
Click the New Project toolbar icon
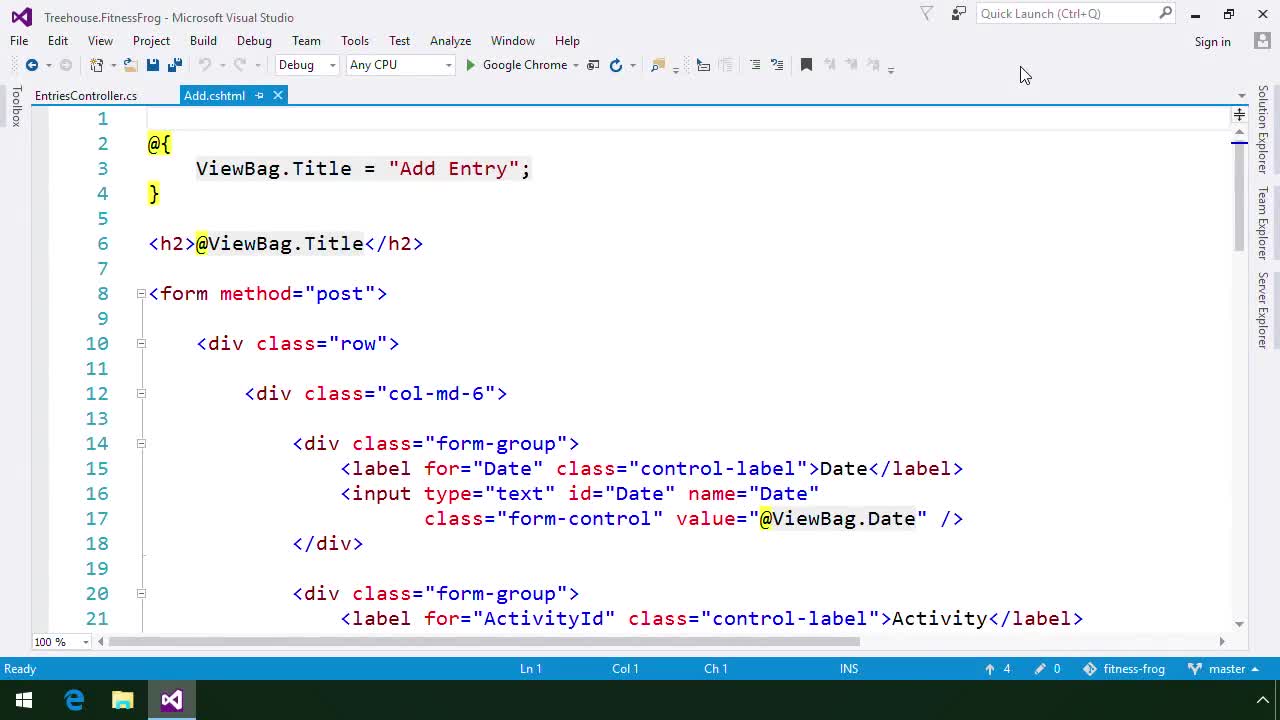click(x=97, y=64)
